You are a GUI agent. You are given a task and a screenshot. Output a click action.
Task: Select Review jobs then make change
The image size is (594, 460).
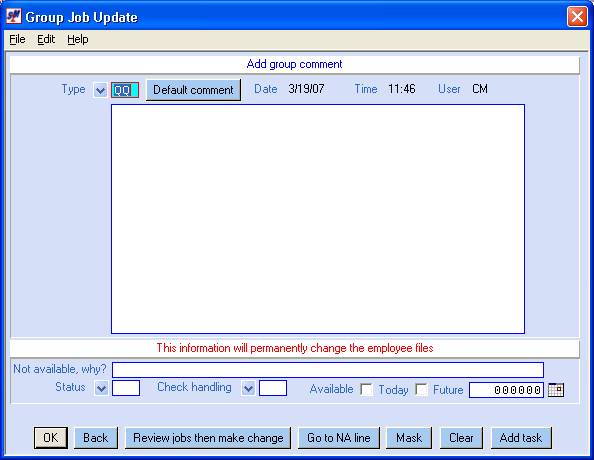208,438
